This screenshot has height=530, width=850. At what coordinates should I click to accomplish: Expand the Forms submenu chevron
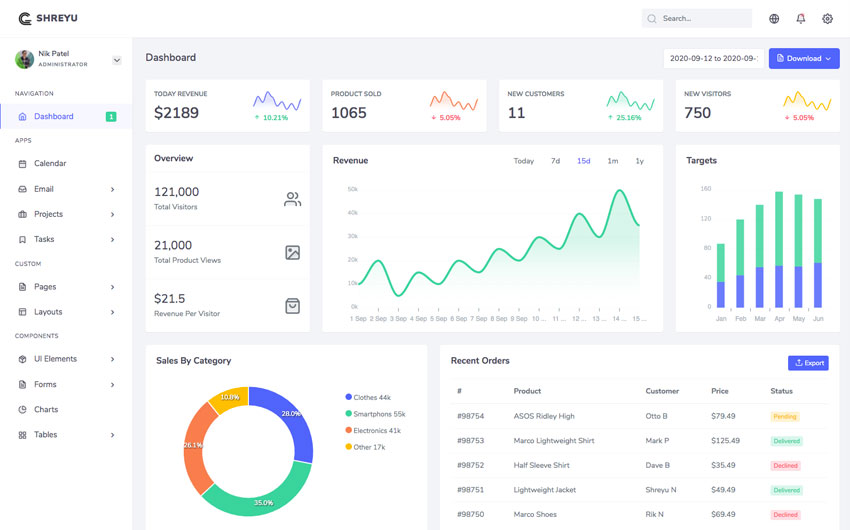click(112, 385)
